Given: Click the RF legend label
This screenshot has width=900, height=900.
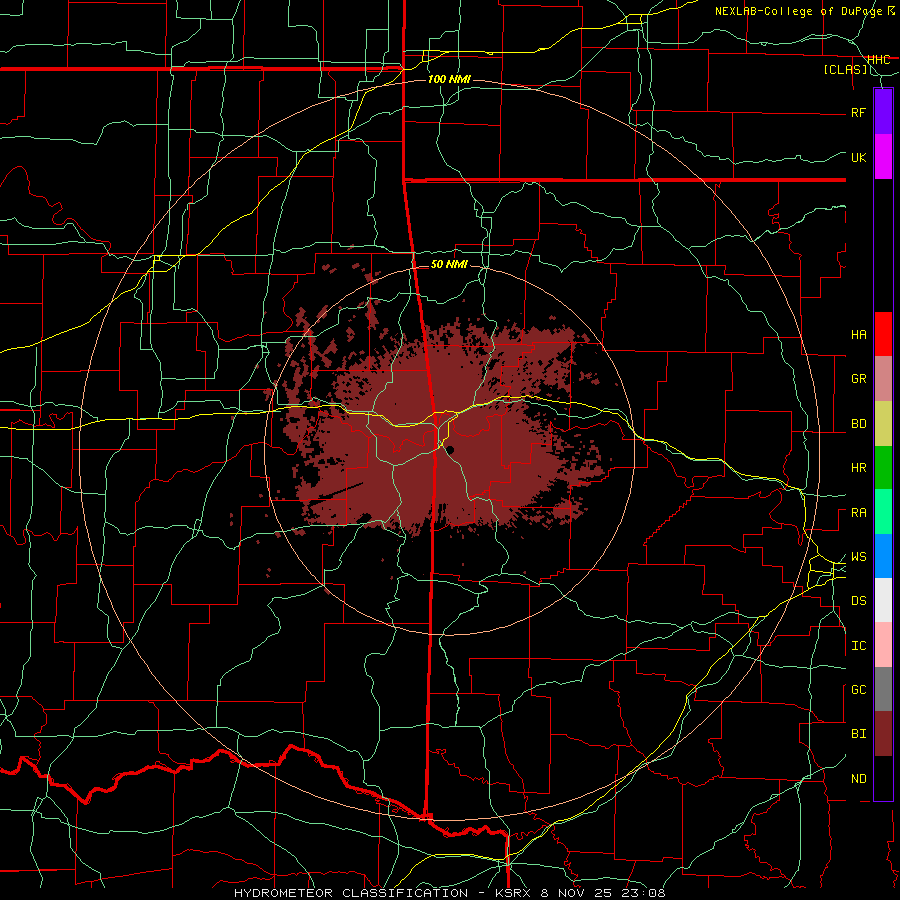Looking at the screenshot, I should pyautogui.click(x=859, y=112).
